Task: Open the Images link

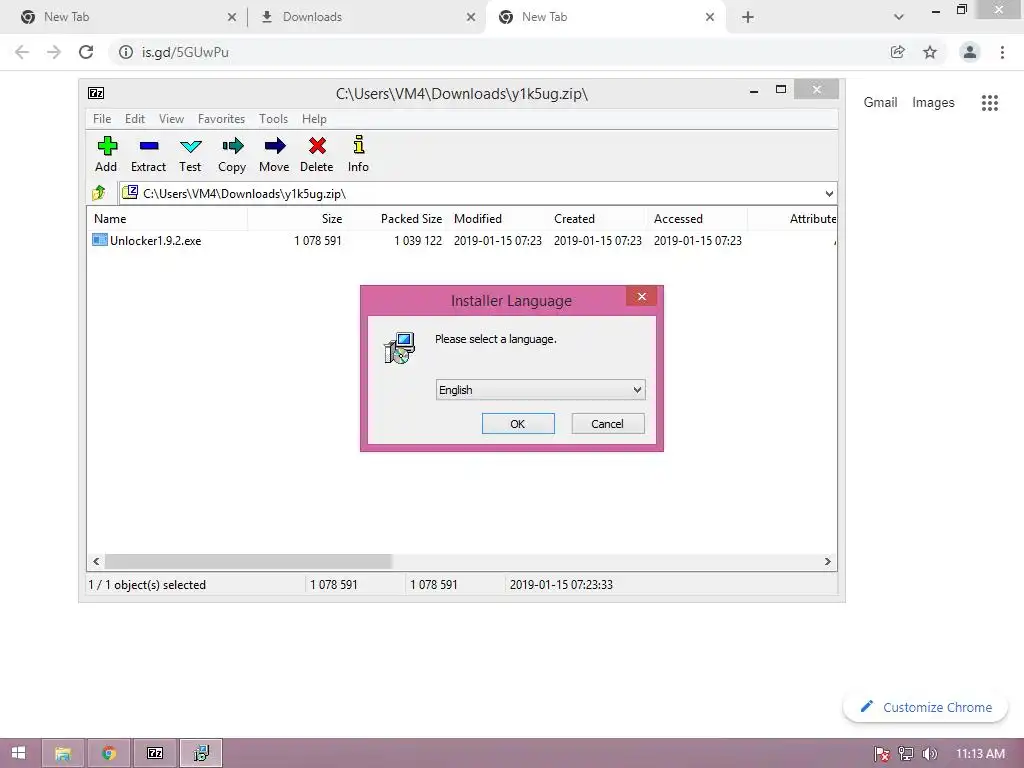Action: (x=933, y=103)
